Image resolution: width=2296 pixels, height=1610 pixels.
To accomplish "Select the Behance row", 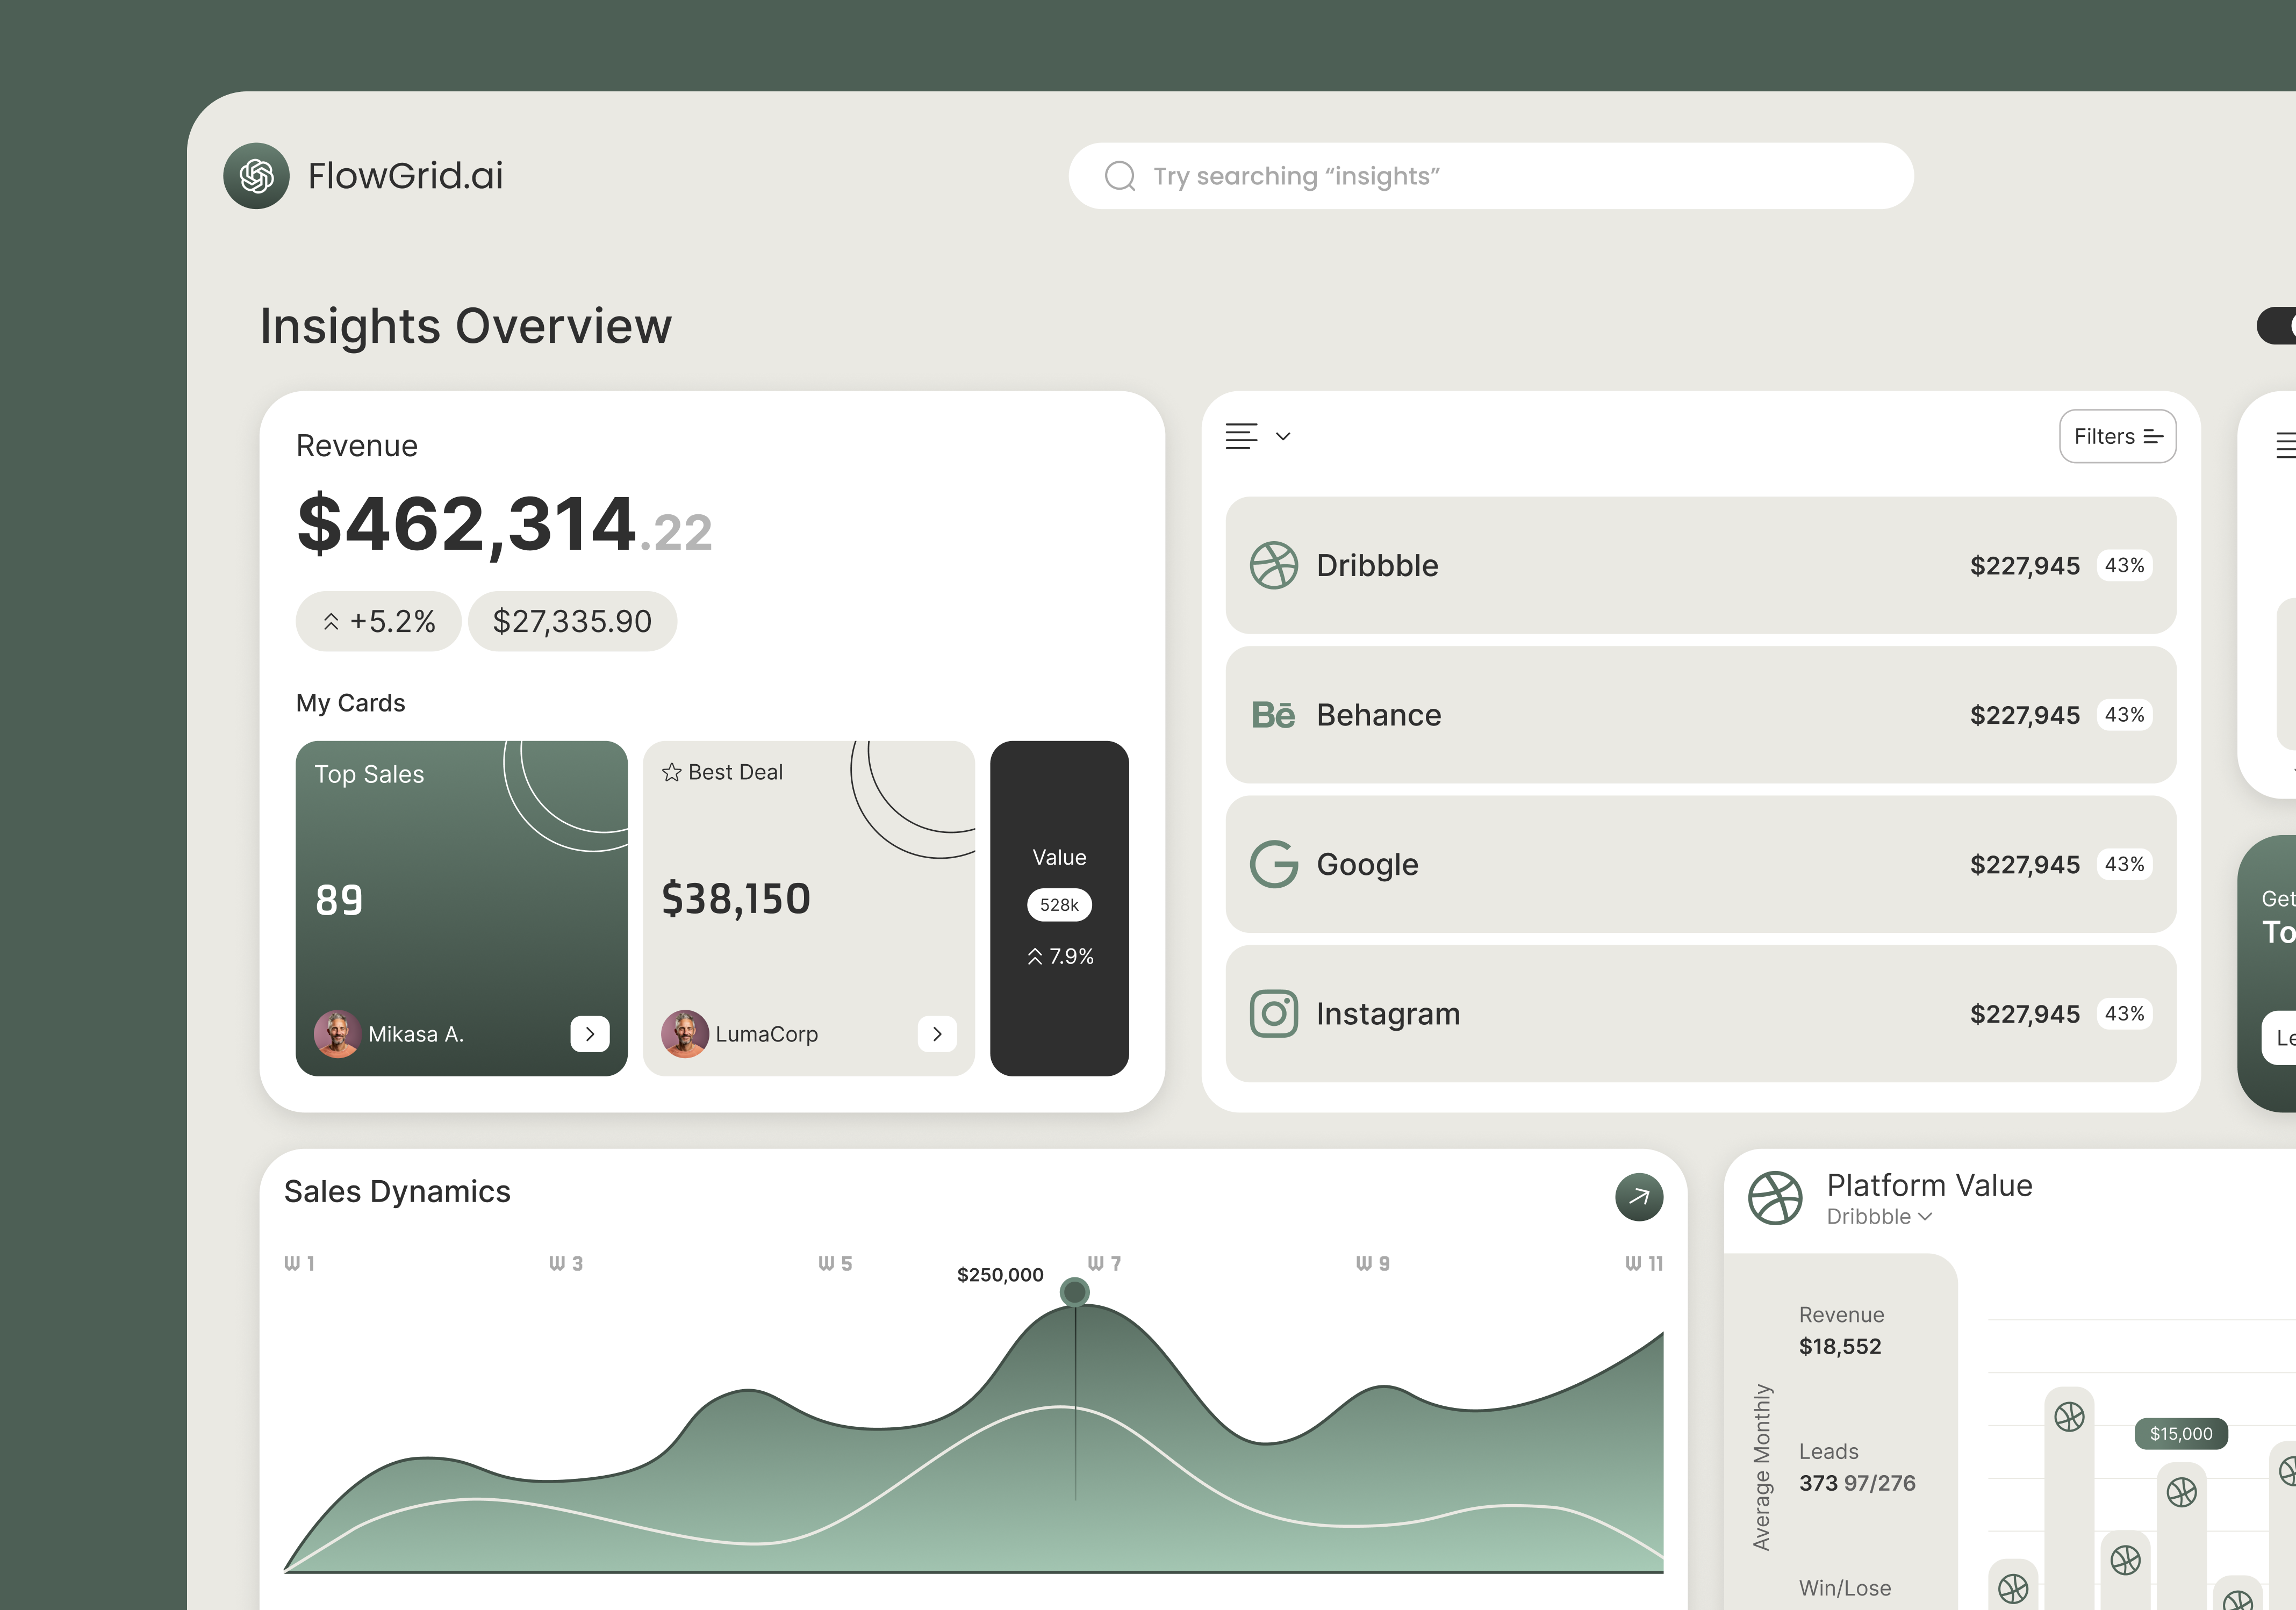I will (x=1700, y=715).
